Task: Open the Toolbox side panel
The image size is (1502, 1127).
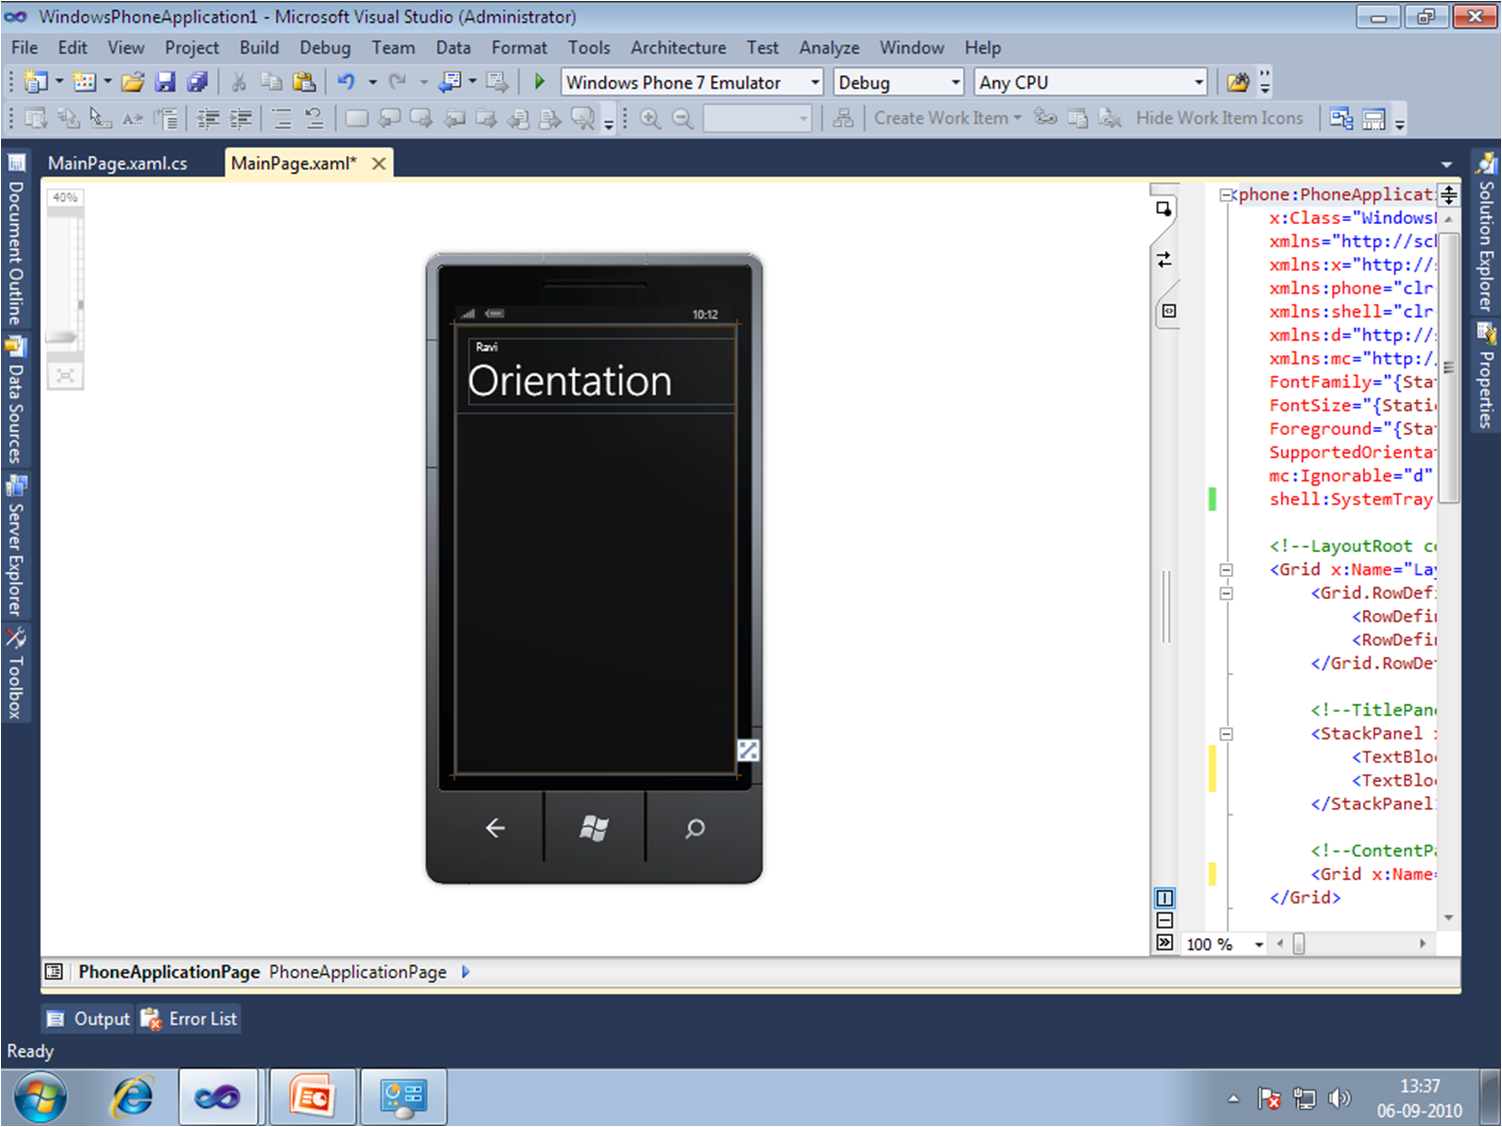Action: tap(15, 673)
